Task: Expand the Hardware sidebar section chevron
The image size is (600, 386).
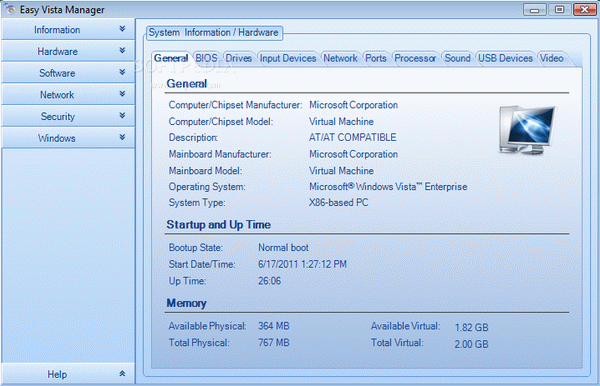Action: point(122,50)
